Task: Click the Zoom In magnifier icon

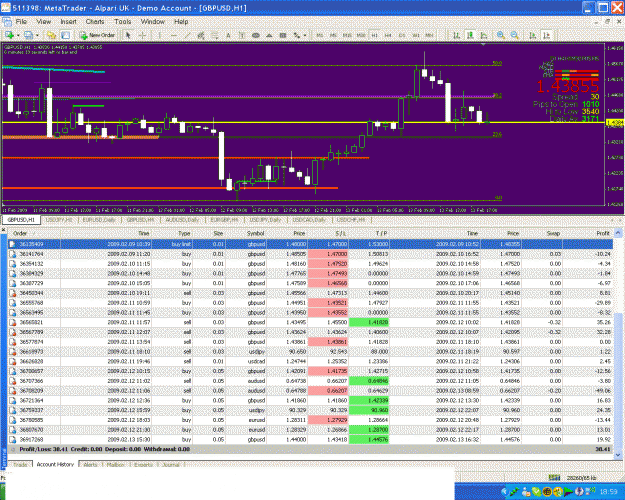Action: 501,35
